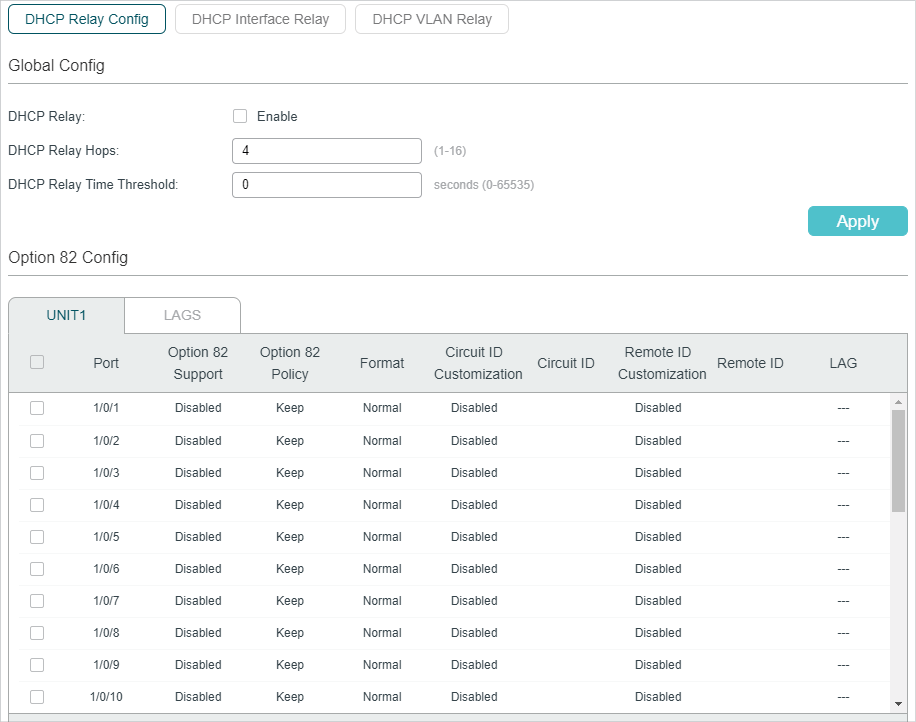The width and height of the screenshot is (916, 722).
Task: Switch to the LAGS tab
Action: [182, 315]
